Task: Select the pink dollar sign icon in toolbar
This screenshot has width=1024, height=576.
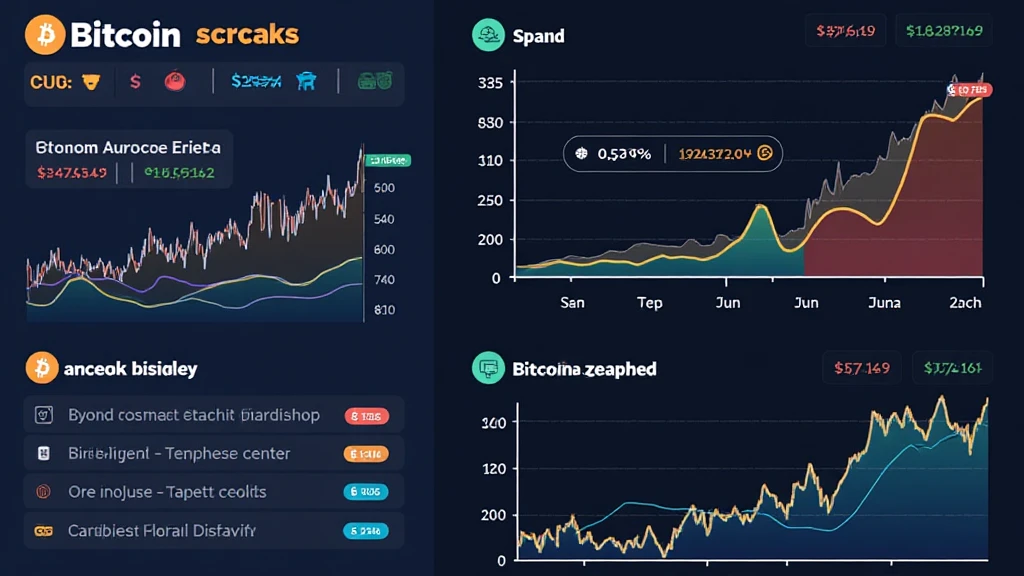Action: 135,82
